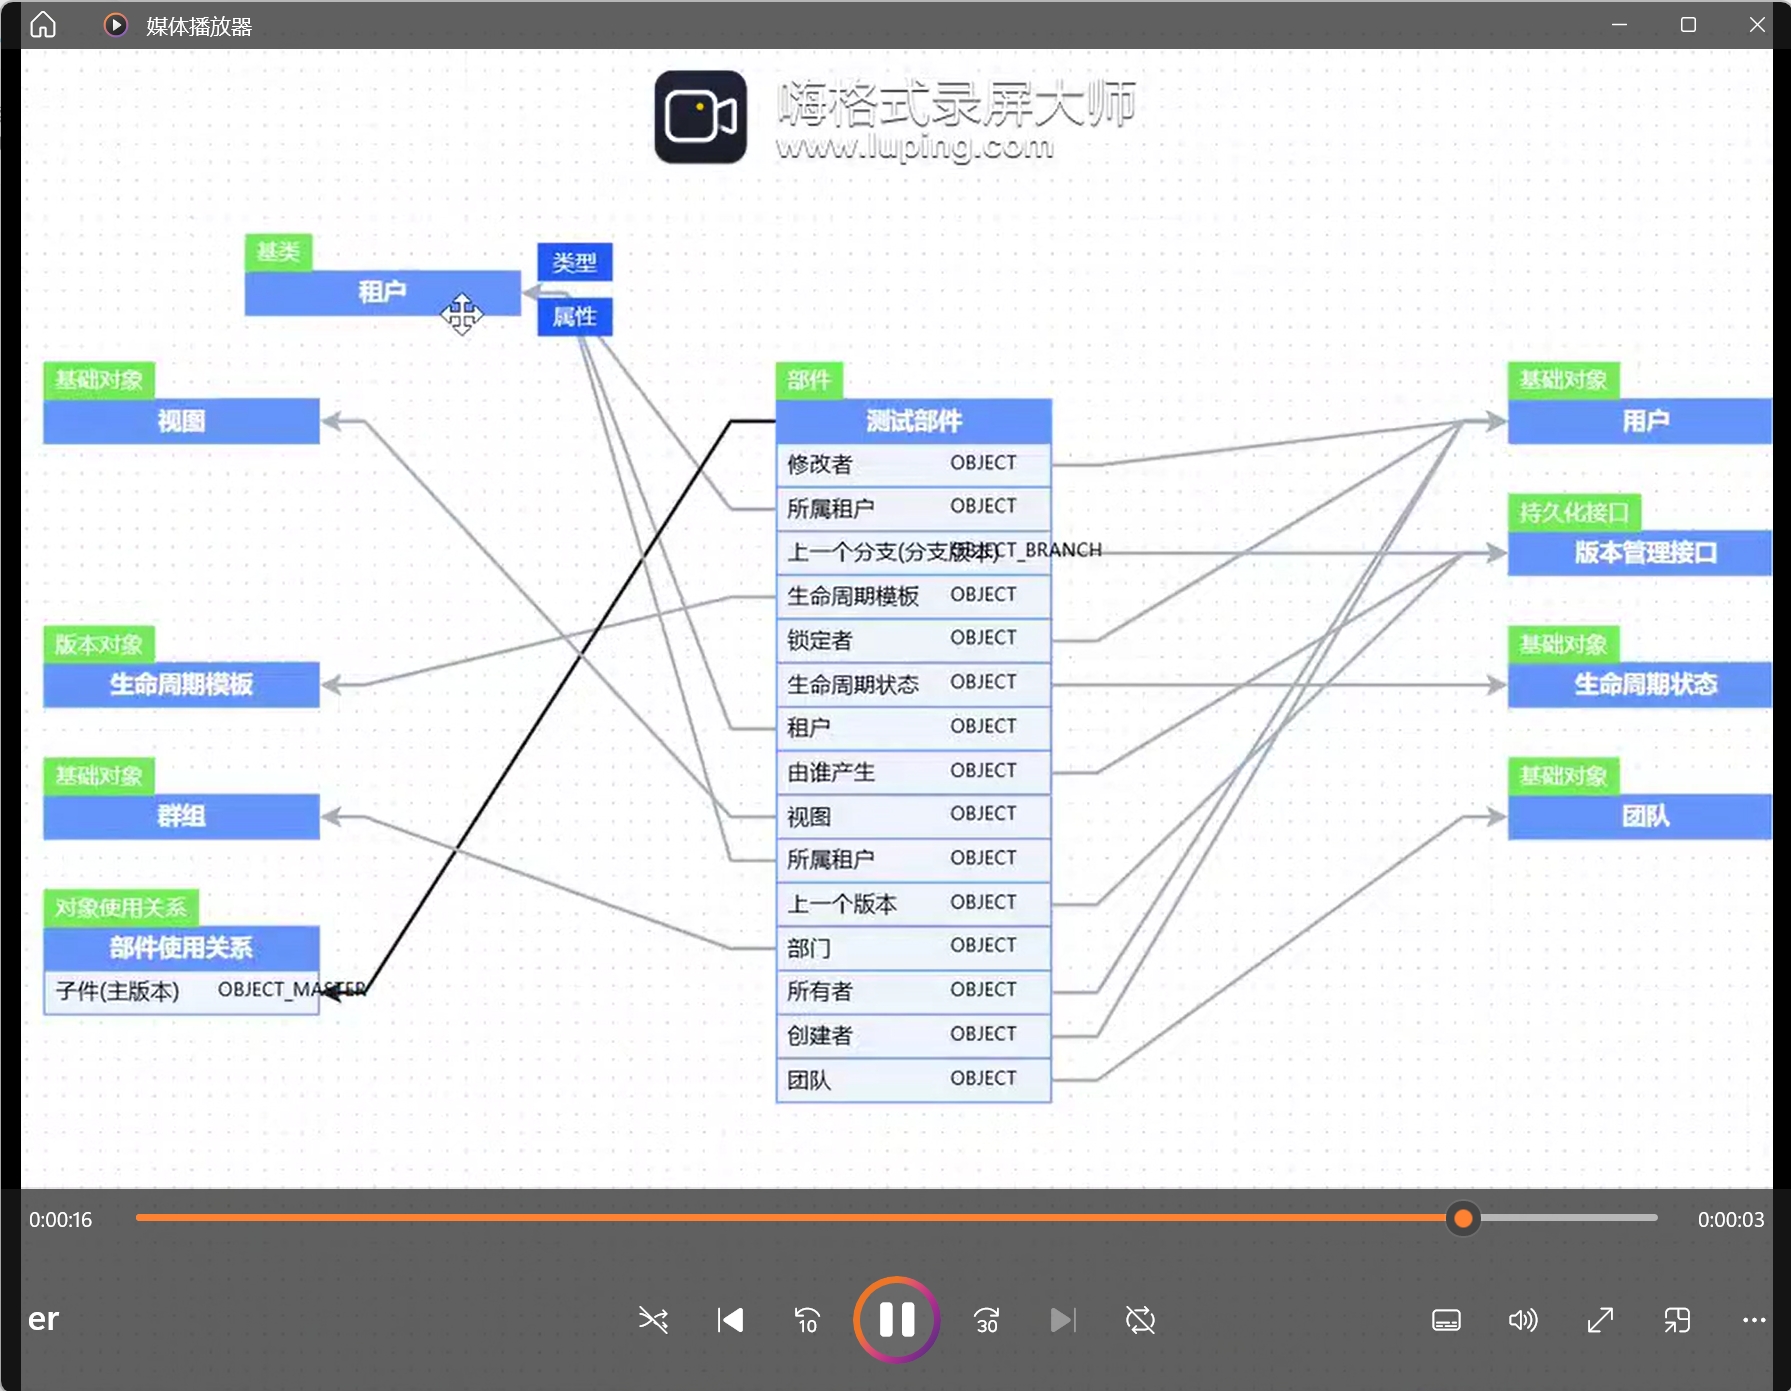Click the Media Player app icon
The image size is (1791, 1391).
tap(116, 25)
